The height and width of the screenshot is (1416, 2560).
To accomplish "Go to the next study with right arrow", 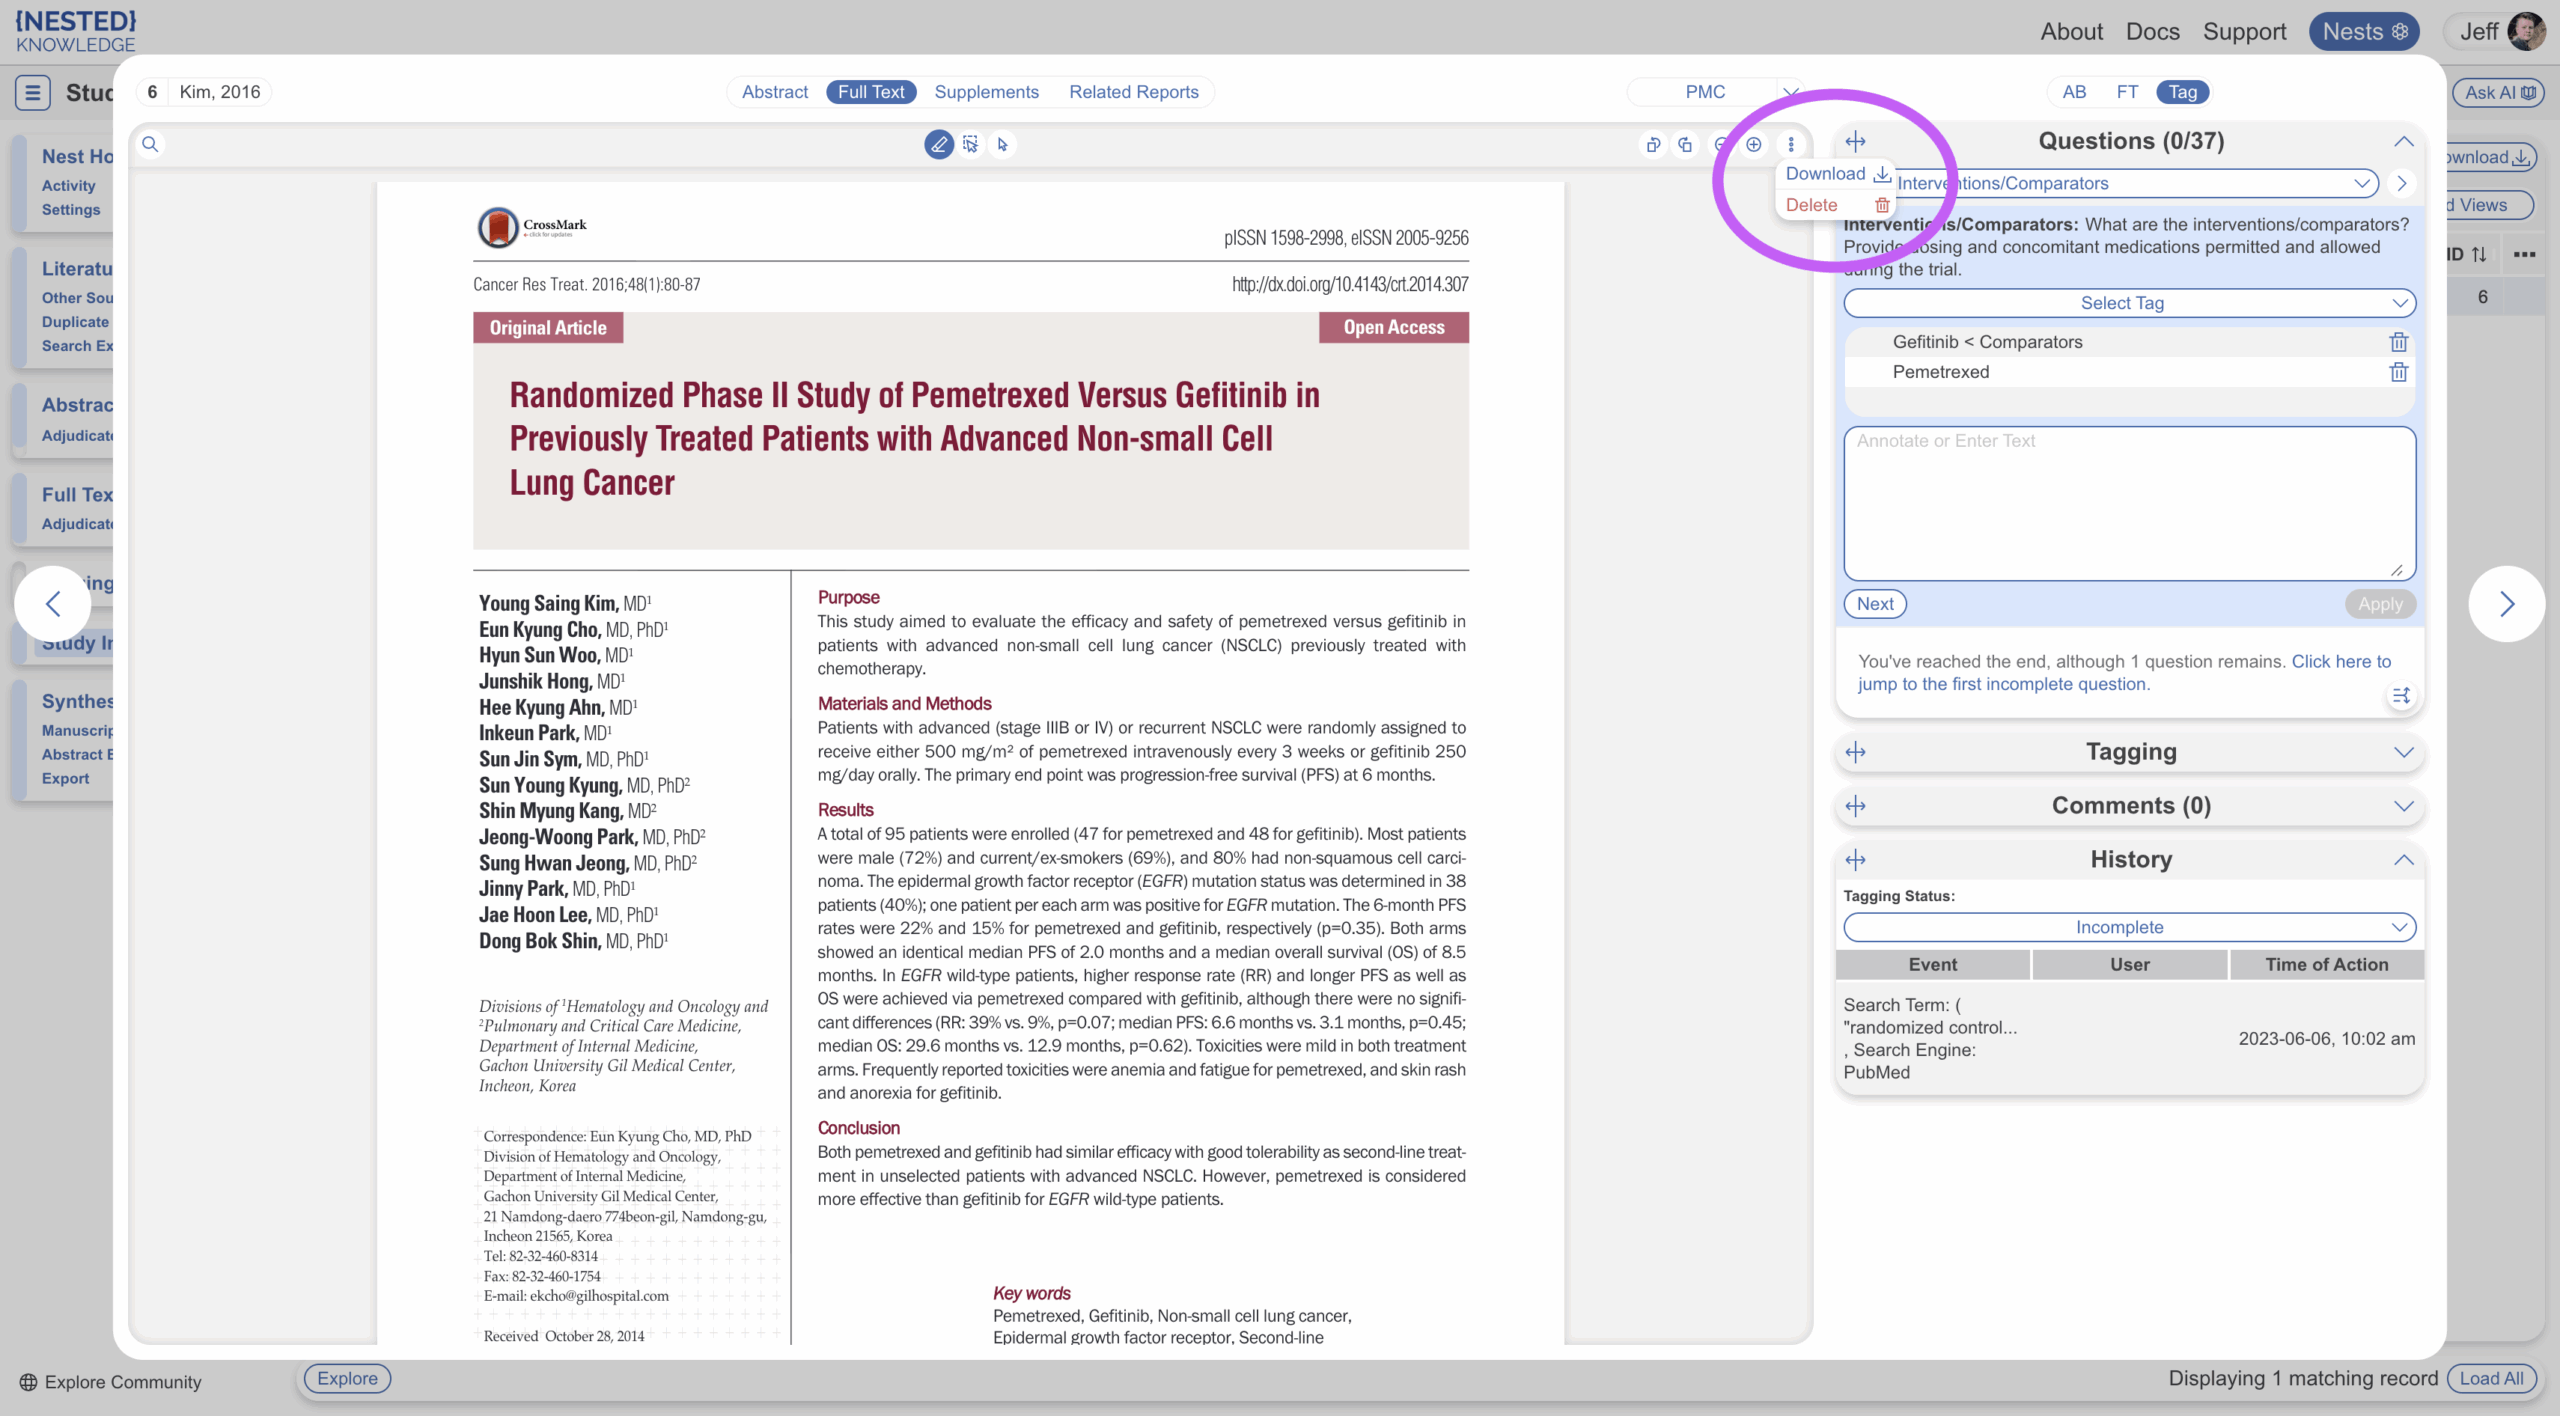I will point(2506,604).
